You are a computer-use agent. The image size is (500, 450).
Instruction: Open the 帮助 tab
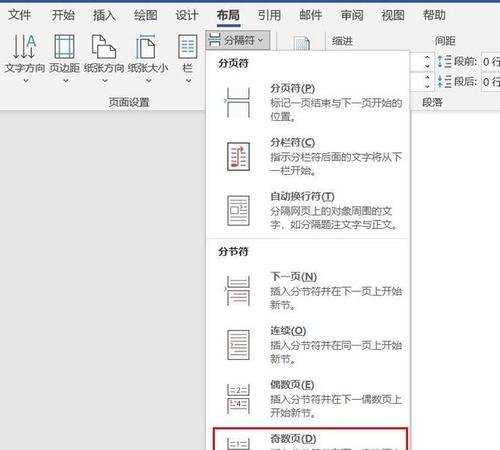coord(434,15)
